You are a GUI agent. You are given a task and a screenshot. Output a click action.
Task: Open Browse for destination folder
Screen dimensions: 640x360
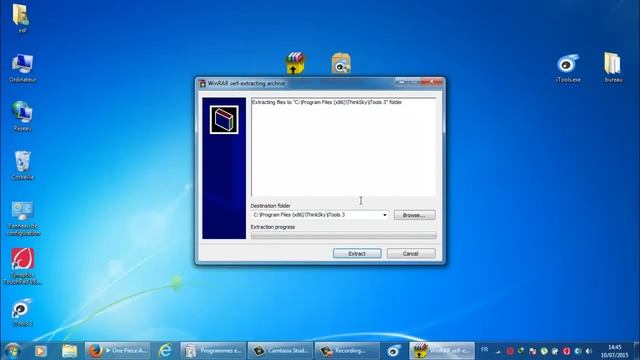(x=414, y=215)
